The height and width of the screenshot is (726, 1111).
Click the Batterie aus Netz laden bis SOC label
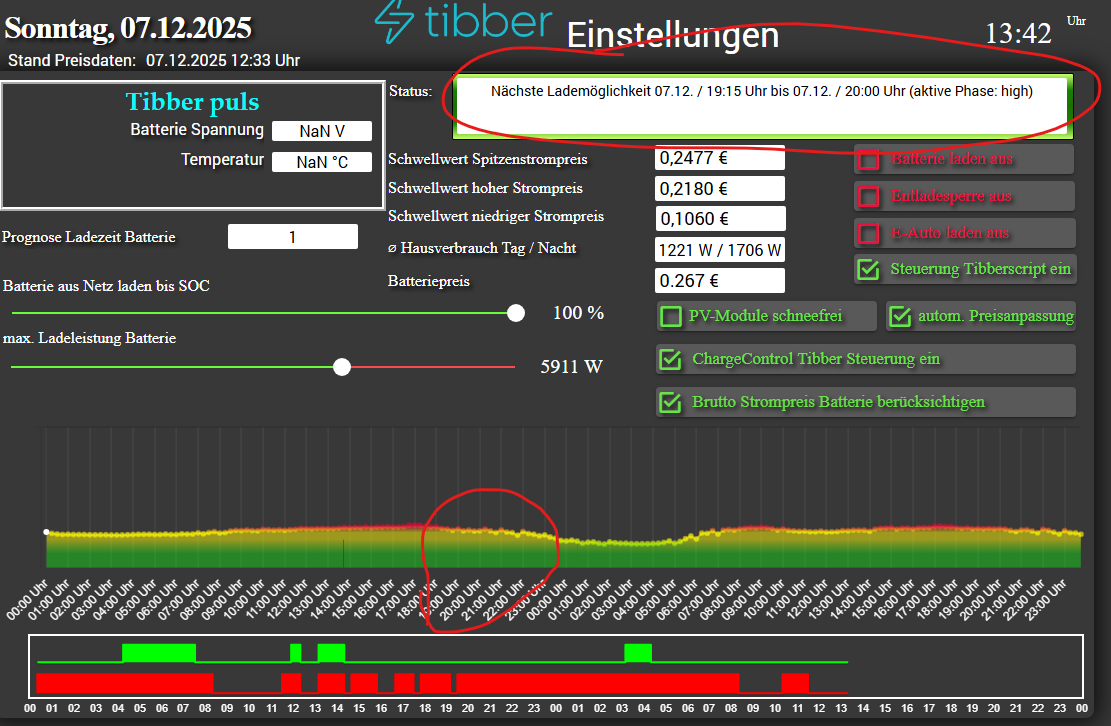(x=106, y=286)
